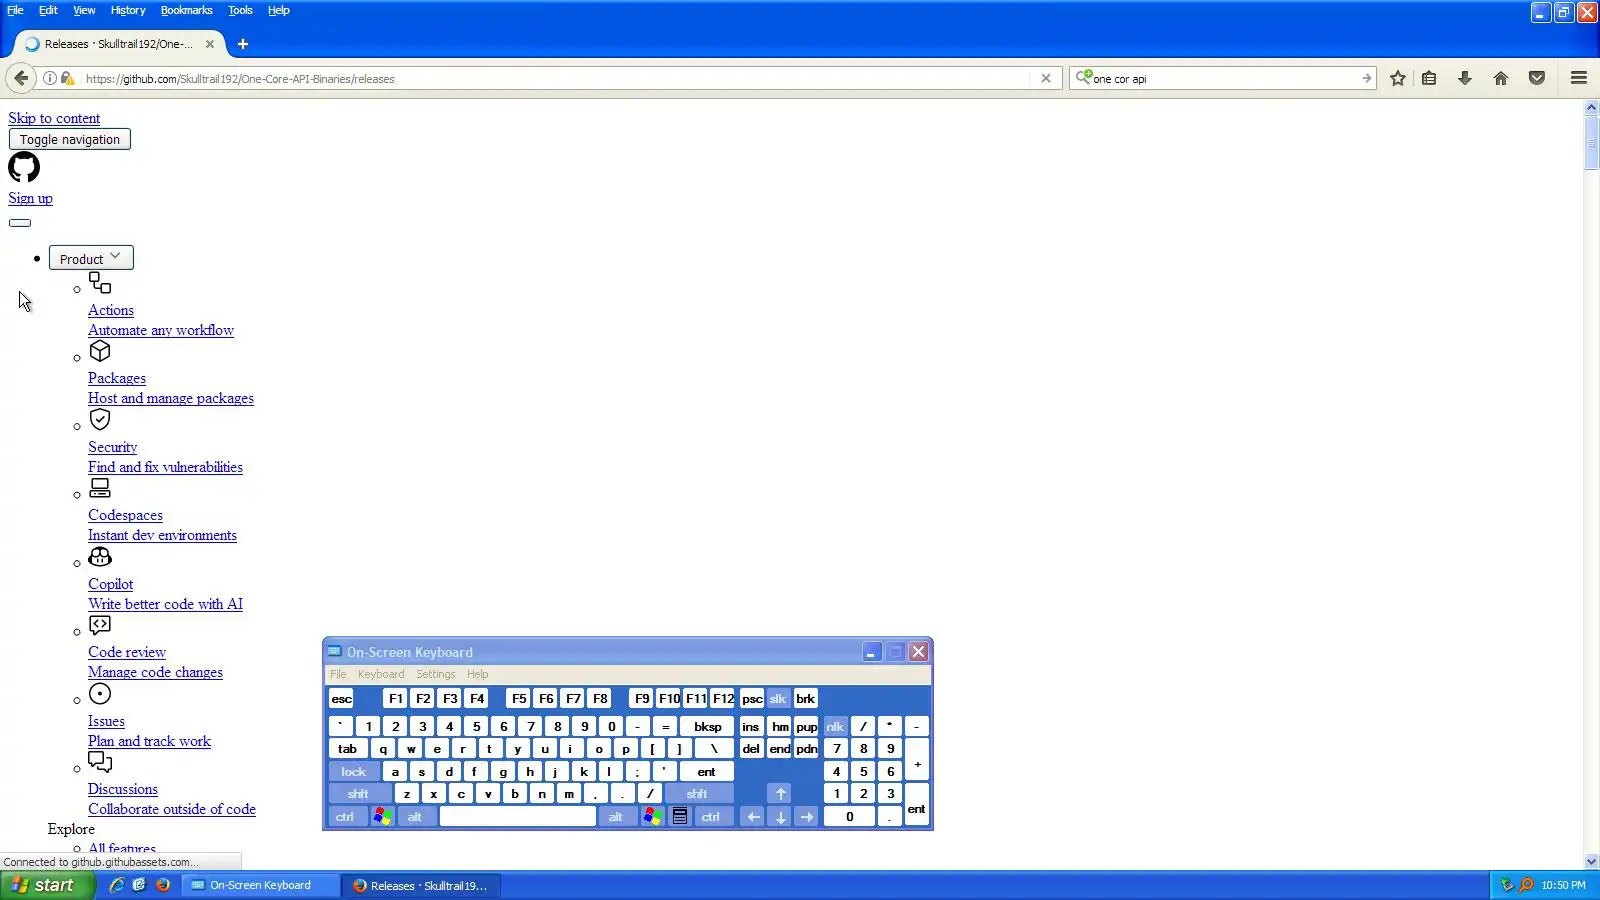Image resolution: width=1600 pixels, height=900 pixels.
Task: Click the scrollbar down arrow
Action: [x=1592, y=861]
